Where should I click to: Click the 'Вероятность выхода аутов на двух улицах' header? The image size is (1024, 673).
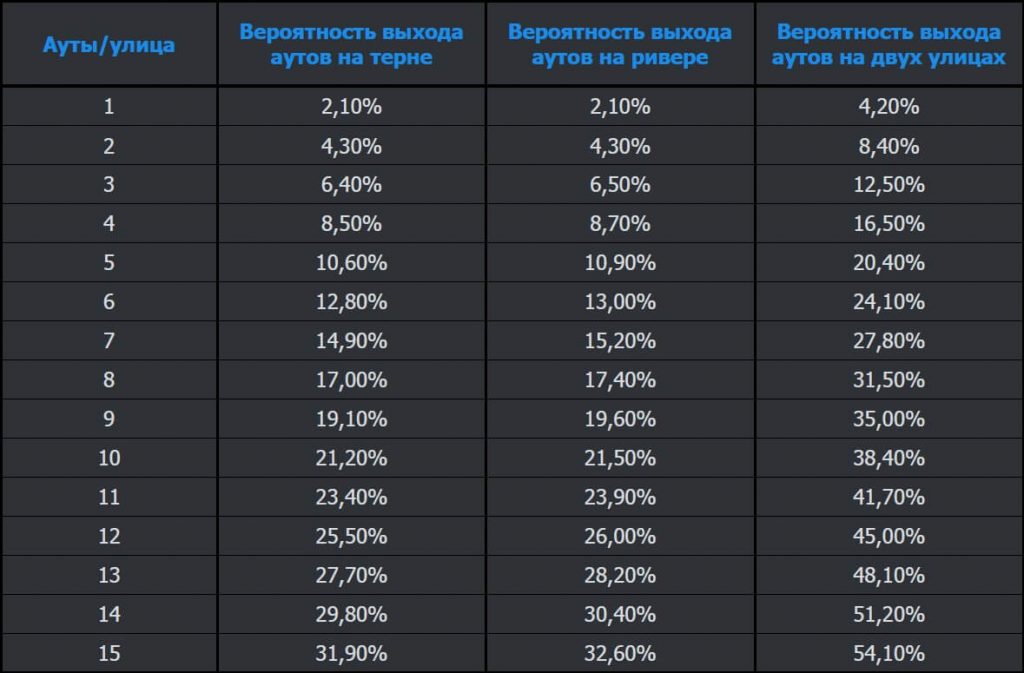(889, 45)
